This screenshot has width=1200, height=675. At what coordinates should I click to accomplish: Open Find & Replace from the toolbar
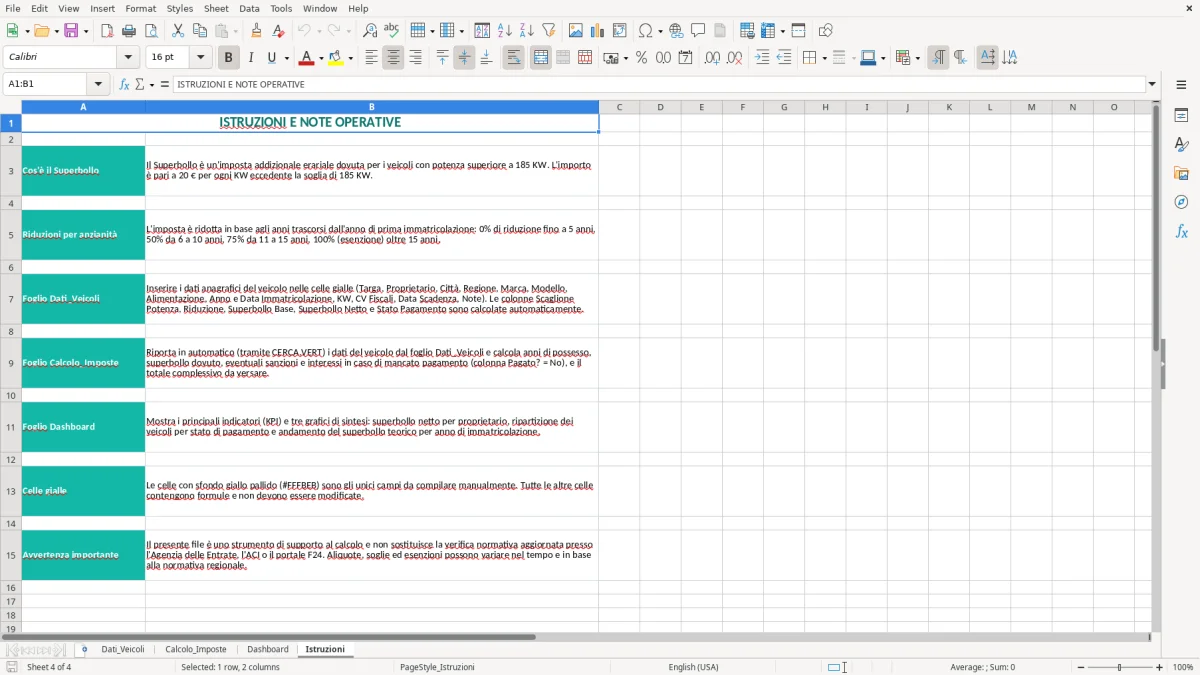click(369, 31)
